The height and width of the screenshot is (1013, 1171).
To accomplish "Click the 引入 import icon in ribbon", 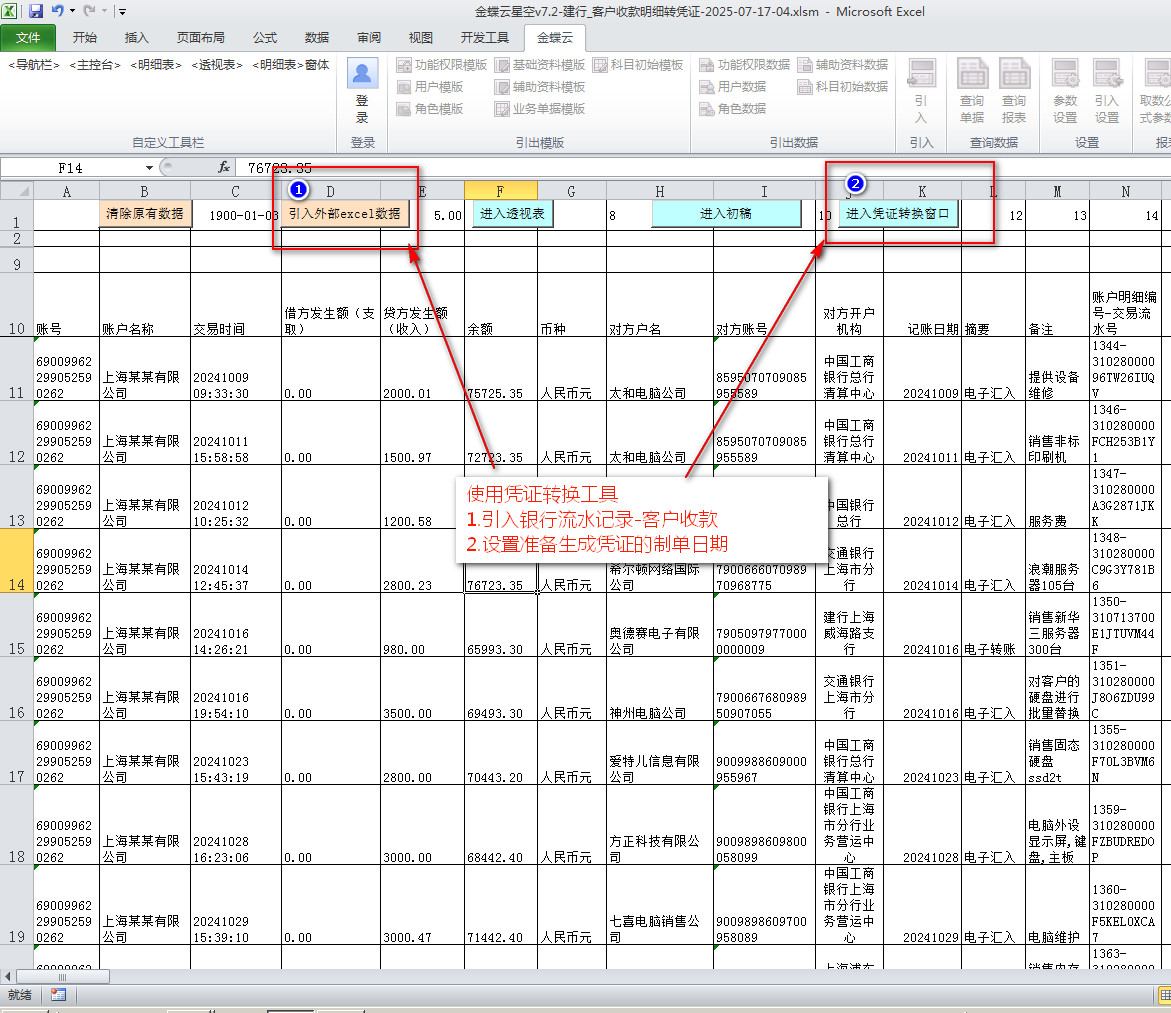I will [x=922, y=74].
